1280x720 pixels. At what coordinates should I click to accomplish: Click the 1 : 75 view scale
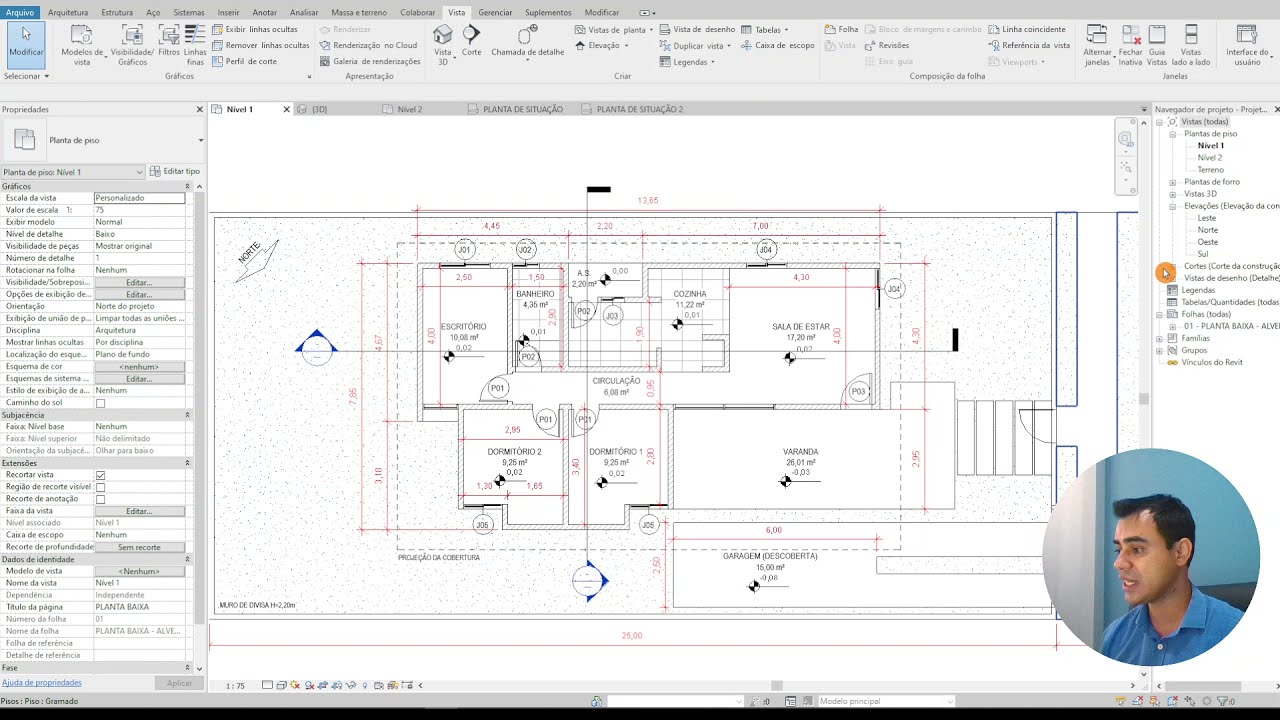(235, 686)
